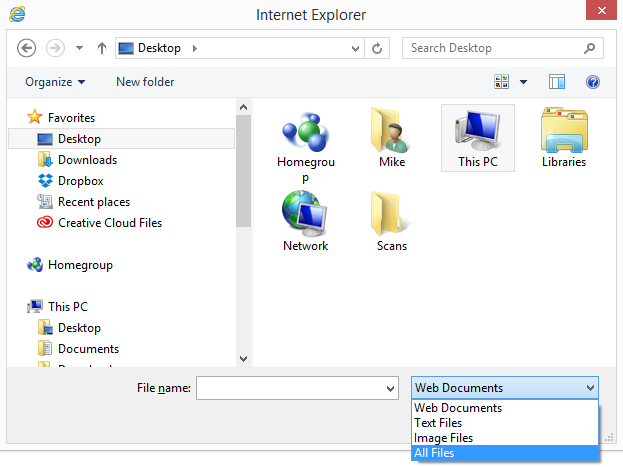The image size is (623, 467).
Task: Refresh the Desktop folder view
Action: click(x=377, y=48)
